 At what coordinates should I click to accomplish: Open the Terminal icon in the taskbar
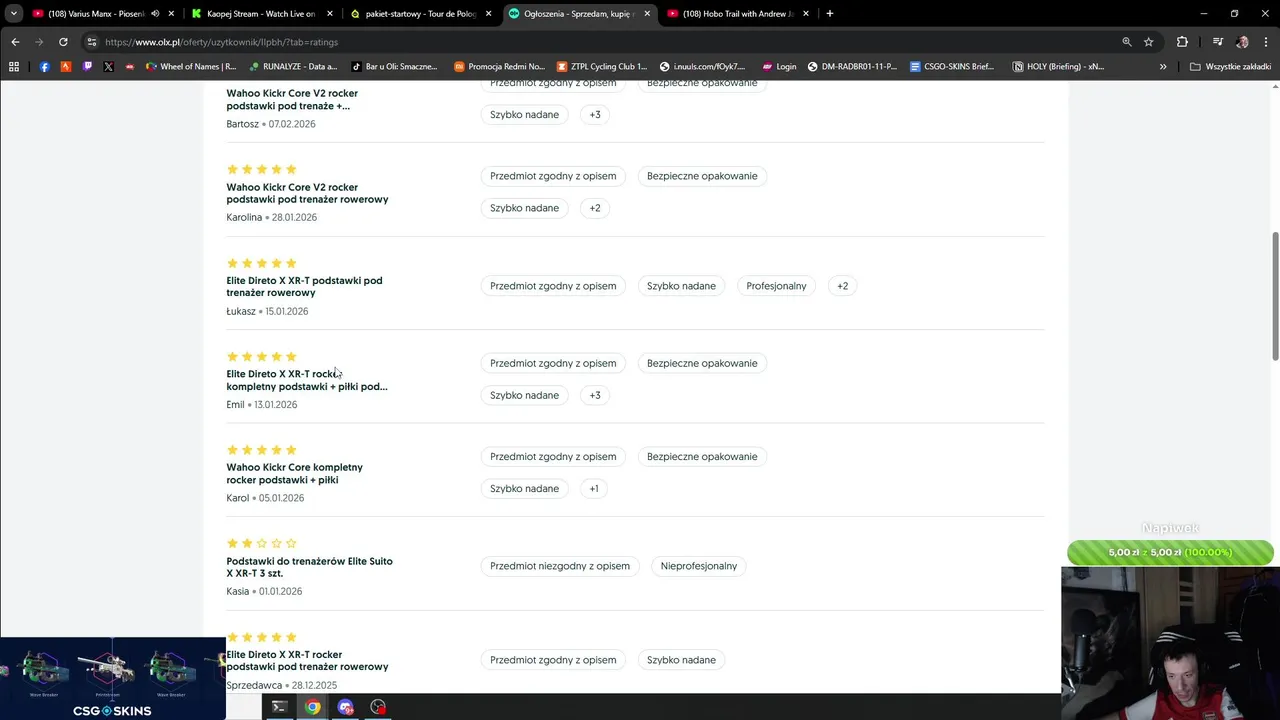pos(279,707)
